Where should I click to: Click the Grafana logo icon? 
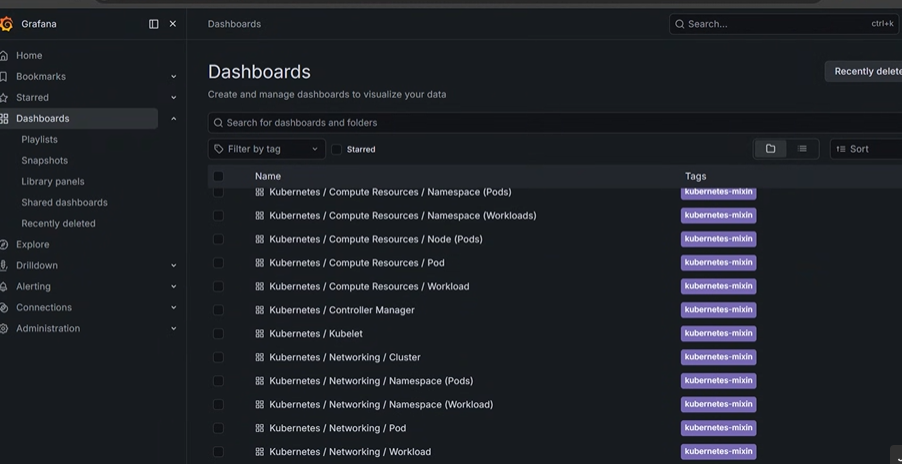pyautogui.click(x=6, y=24)
